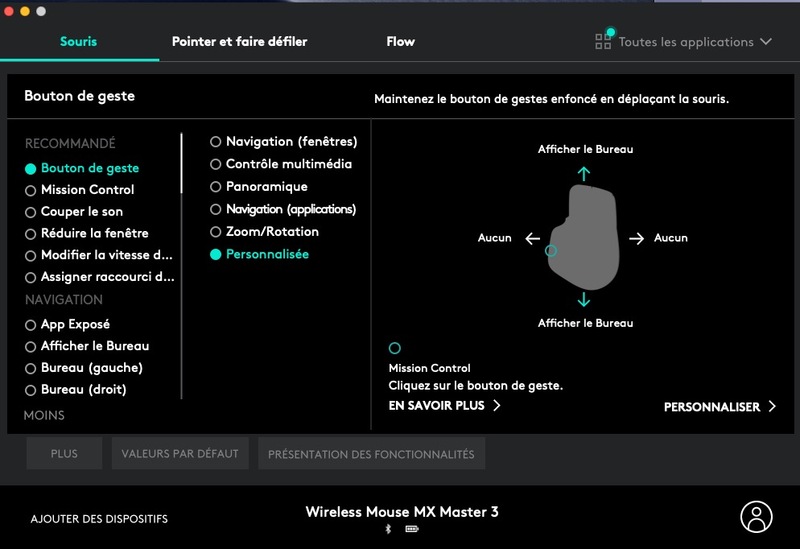800x549 pixels.
Task: Select Bouton de geste radio option
Action: tap(82, 168)
